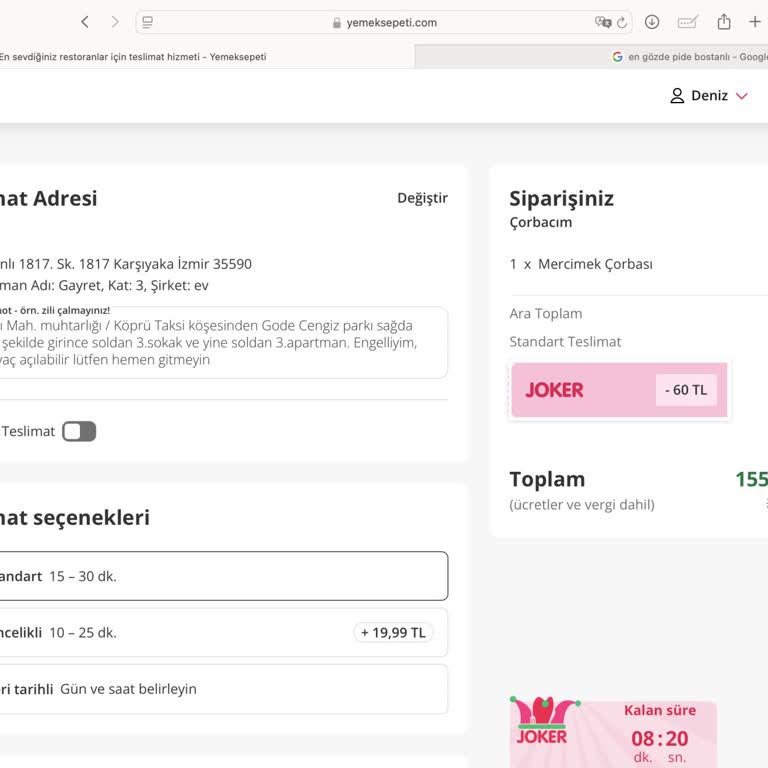
Task: Click the yemeksepeti.com address bar
Action: (384, 23)
